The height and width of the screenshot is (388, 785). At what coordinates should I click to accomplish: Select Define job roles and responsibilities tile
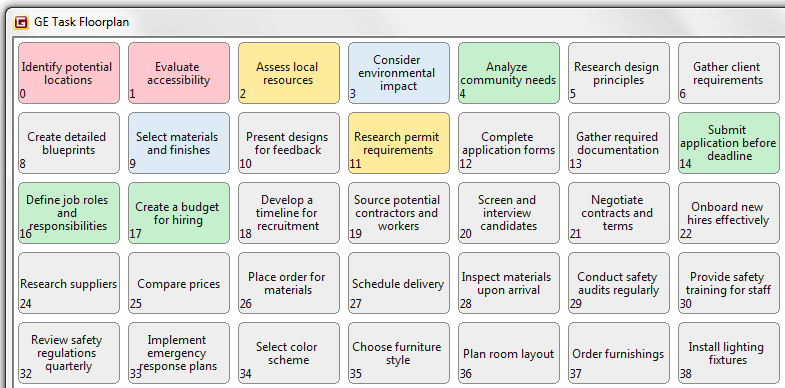pyautogui.click(x=69, y=213)
